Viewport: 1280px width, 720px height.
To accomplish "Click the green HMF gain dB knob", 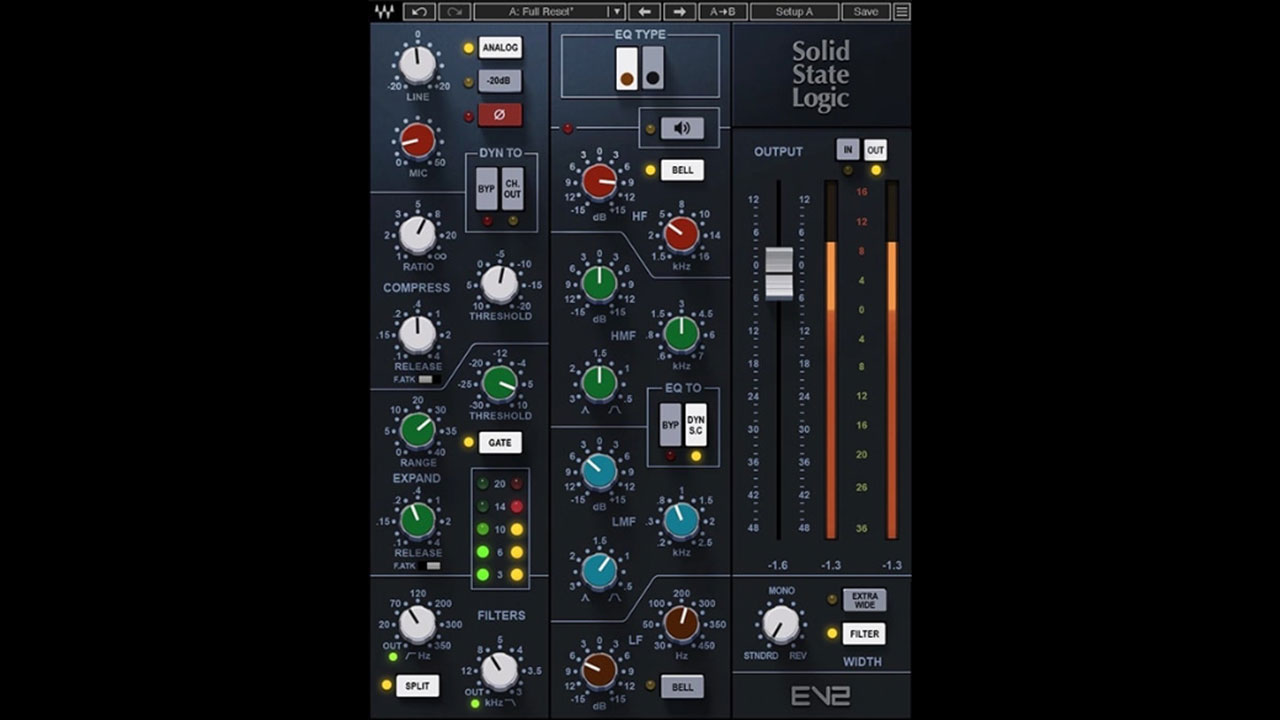I will pos(599,284).
